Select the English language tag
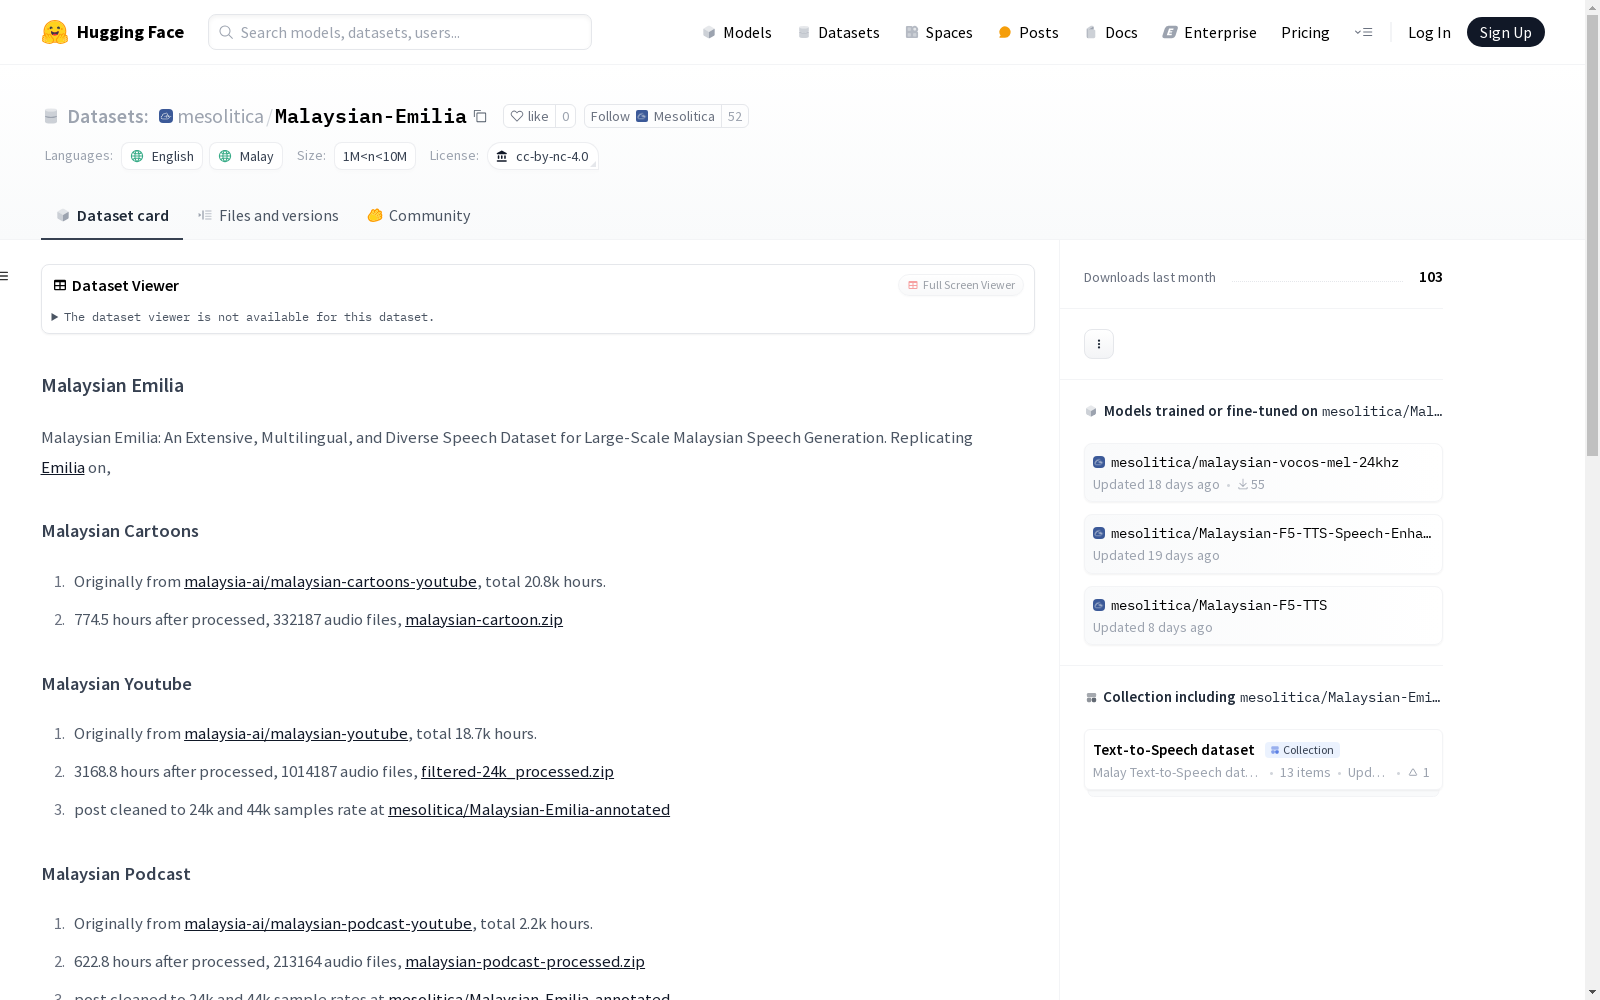1600x1000 pixels. pyautogui.click(x=162, y=156)
